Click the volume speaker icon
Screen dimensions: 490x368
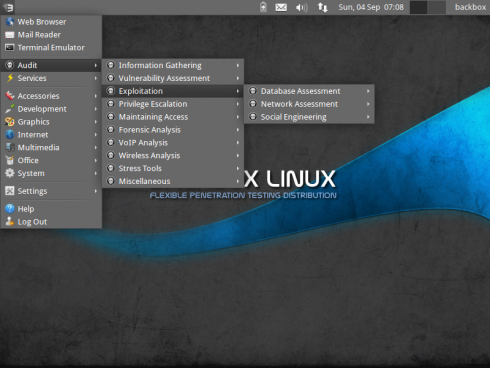(x=302, y=7)
